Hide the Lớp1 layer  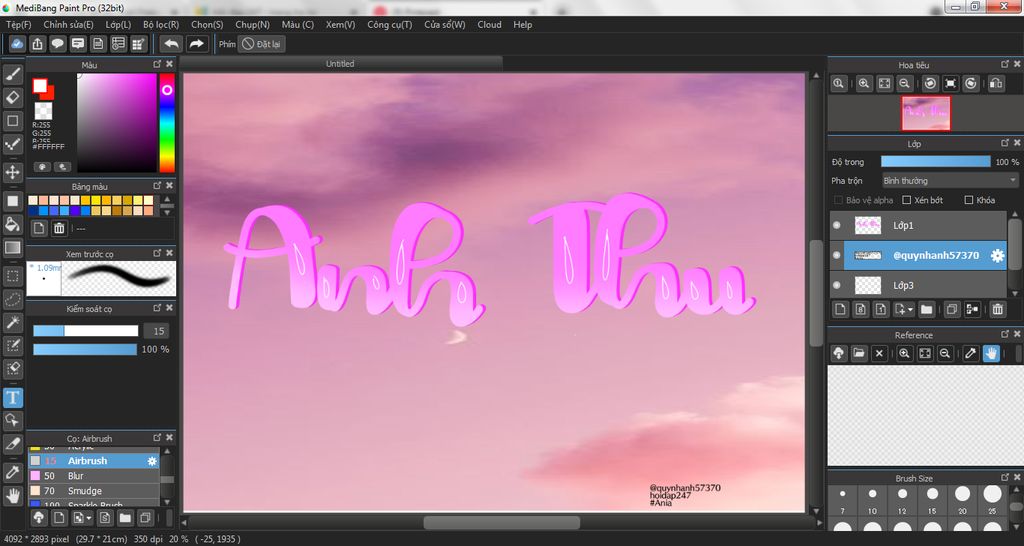click(x=837, y=225)
